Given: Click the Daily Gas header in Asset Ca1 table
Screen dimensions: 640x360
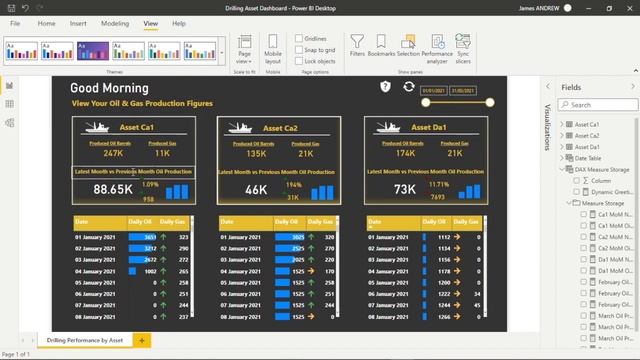Looking at the screenshot, I should pos(173,222).
